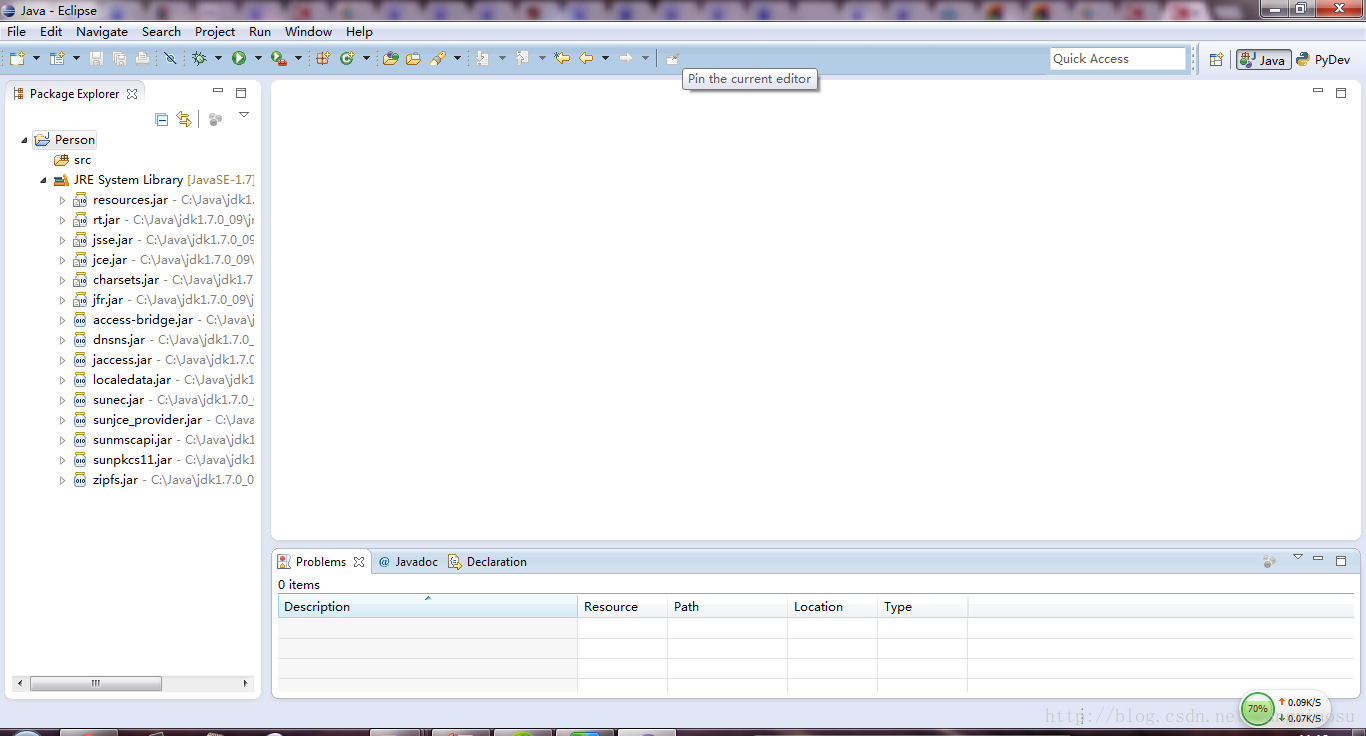Collapse the Person project node
Screen dimensions: 1366x736
pyautogui.click(x=24, y=140)
